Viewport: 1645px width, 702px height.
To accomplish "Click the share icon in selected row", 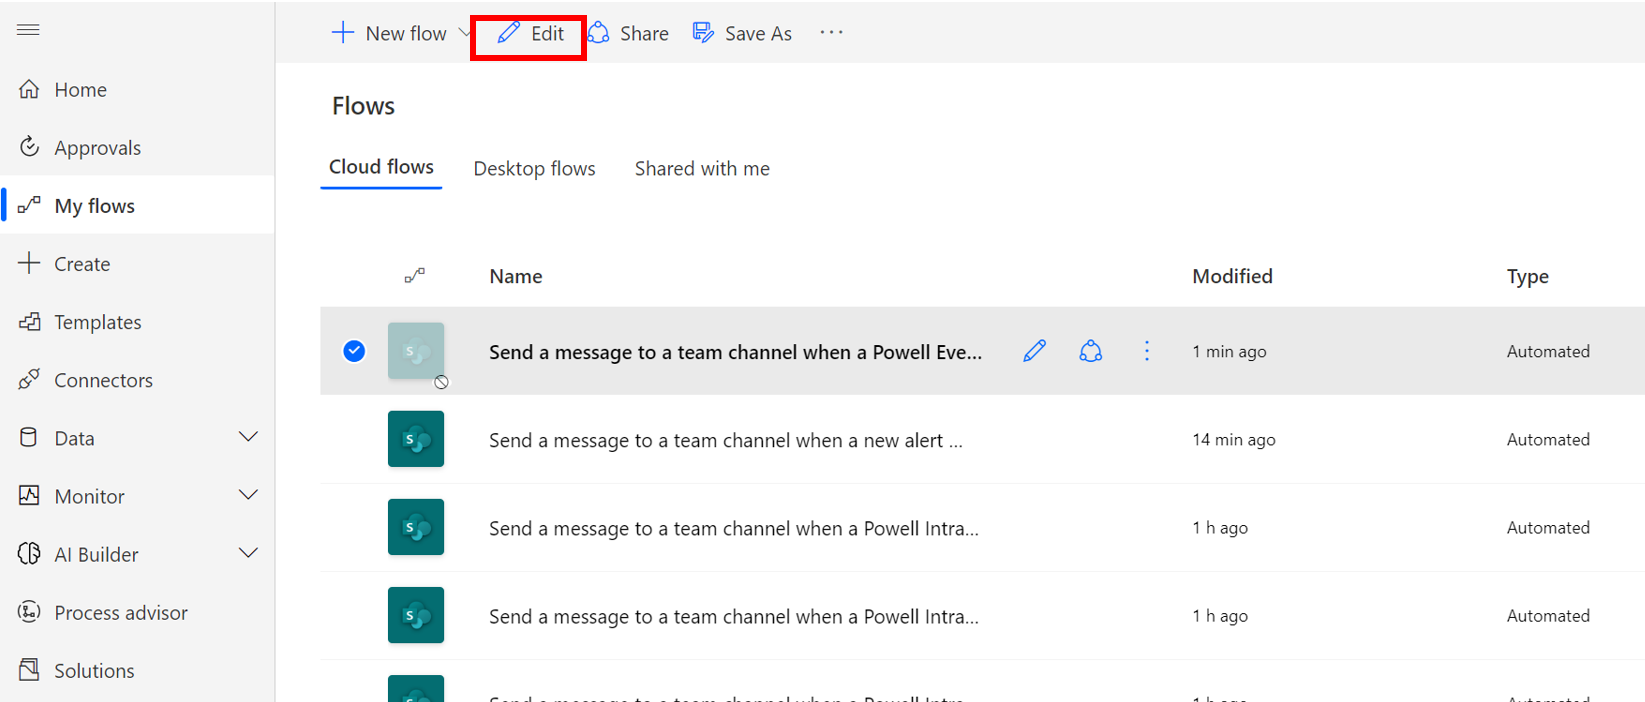I will [1091, 351].
